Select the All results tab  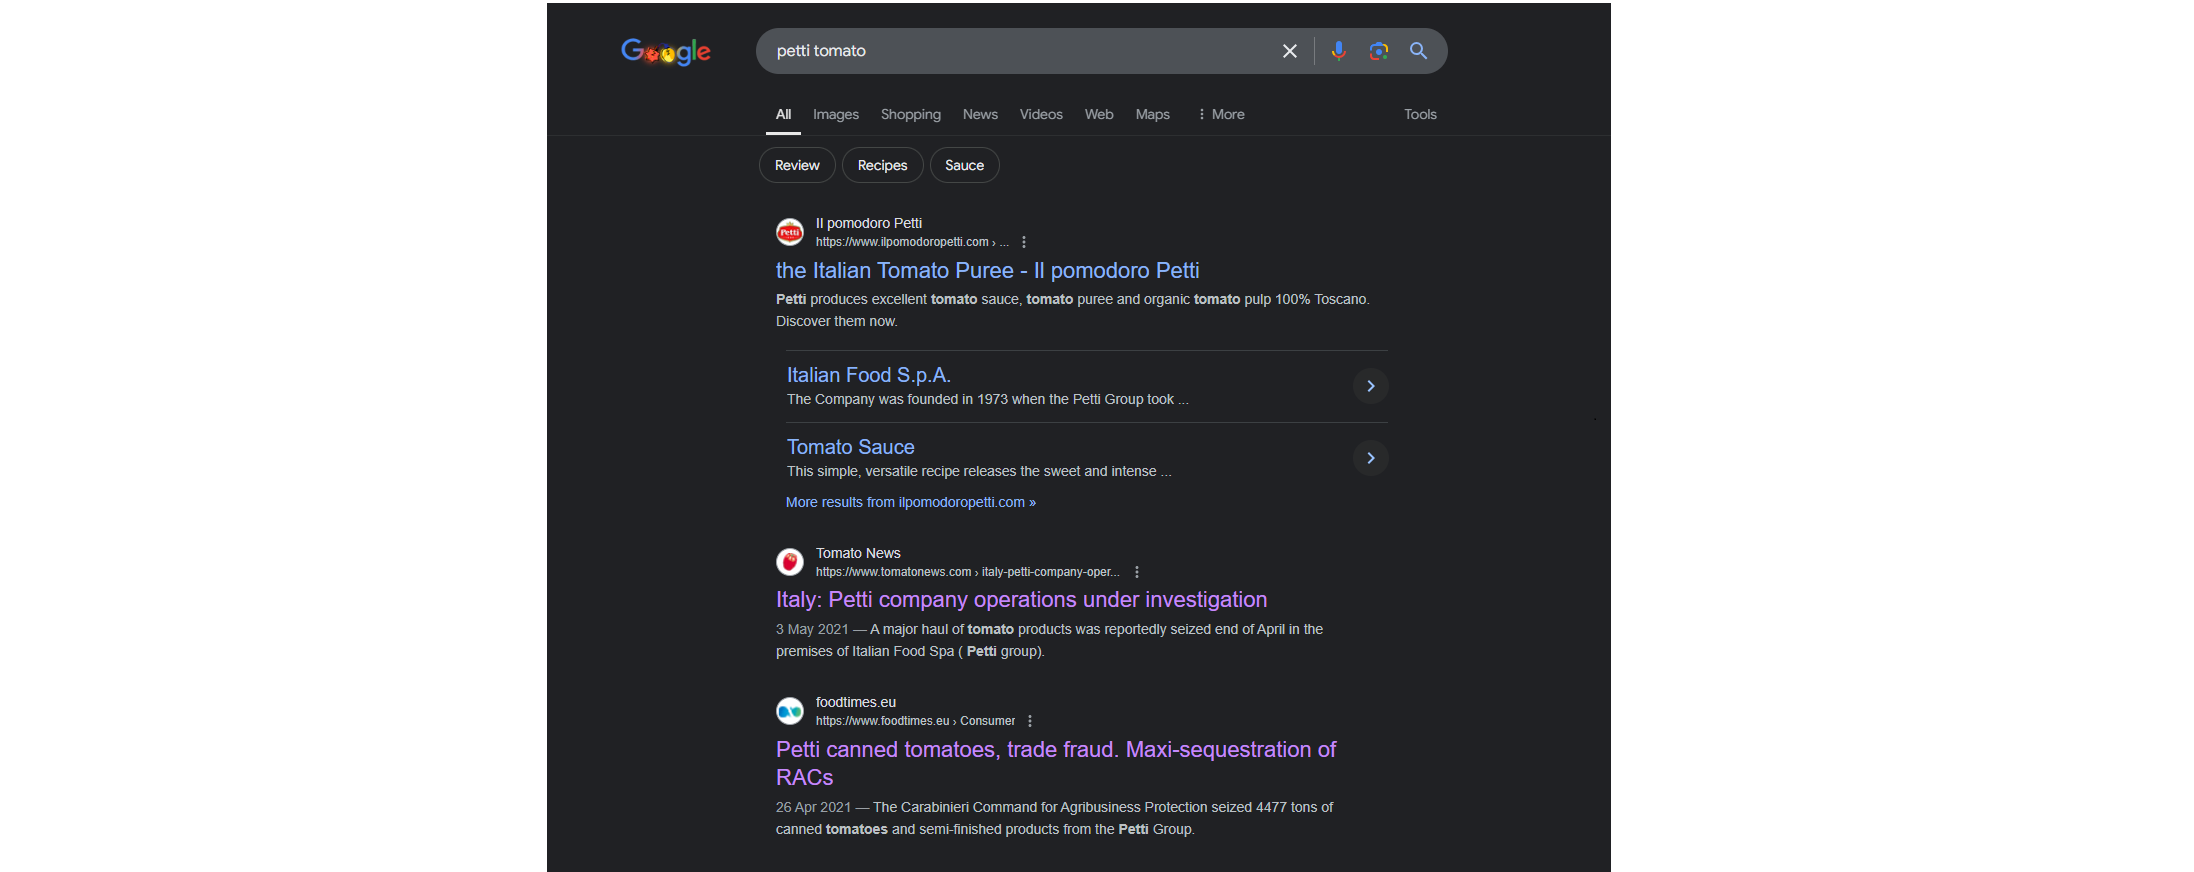tap(783, 114)
